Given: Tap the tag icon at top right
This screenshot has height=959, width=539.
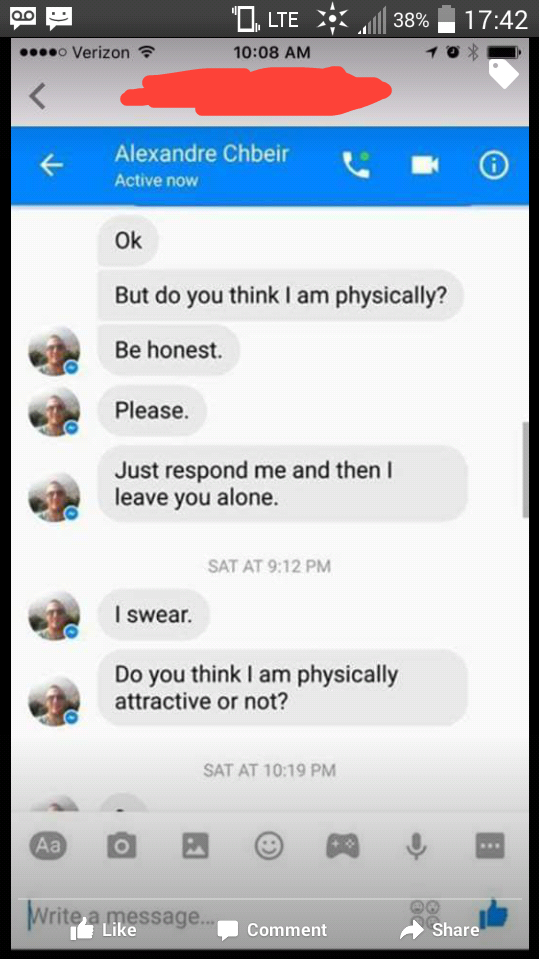Looking at the screenshot, I should click(x=504, y=73).
